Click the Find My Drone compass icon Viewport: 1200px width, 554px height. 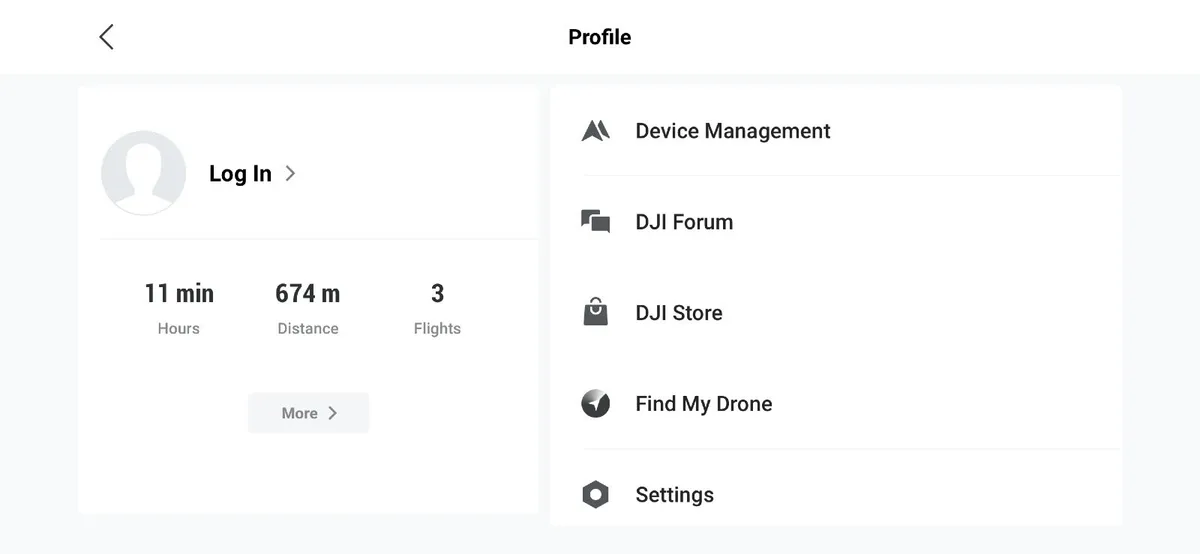coord(596,404)
